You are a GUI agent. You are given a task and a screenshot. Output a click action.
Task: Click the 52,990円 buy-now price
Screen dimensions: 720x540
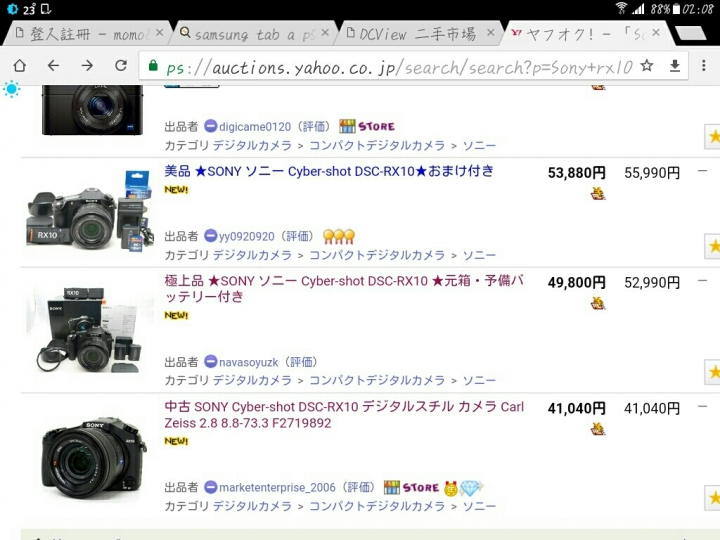coord(652,283)
